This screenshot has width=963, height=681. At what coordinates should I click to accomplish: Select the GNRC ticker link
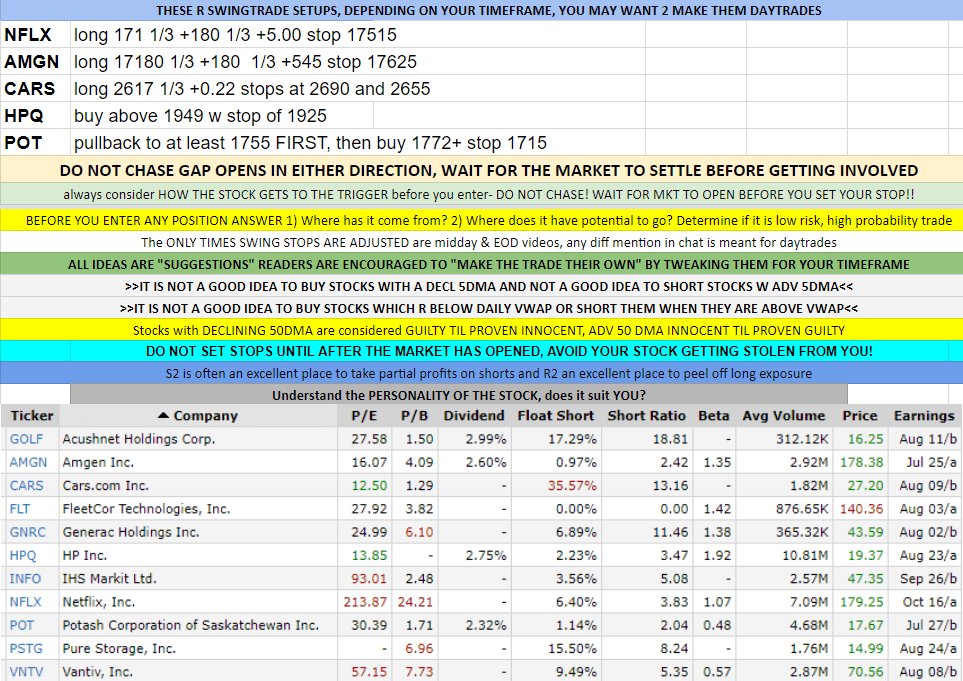pos(28,532)
